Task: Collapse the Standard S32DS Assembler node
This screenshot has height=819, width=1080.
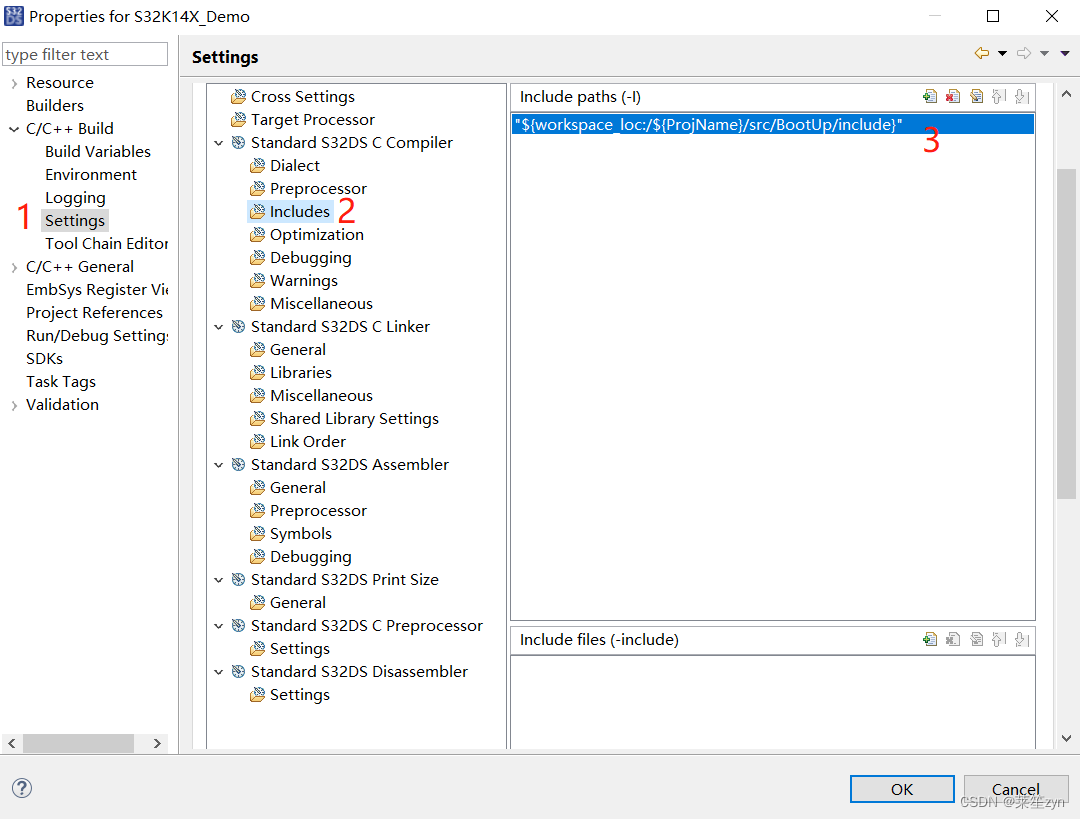Action: pos(219,466)
